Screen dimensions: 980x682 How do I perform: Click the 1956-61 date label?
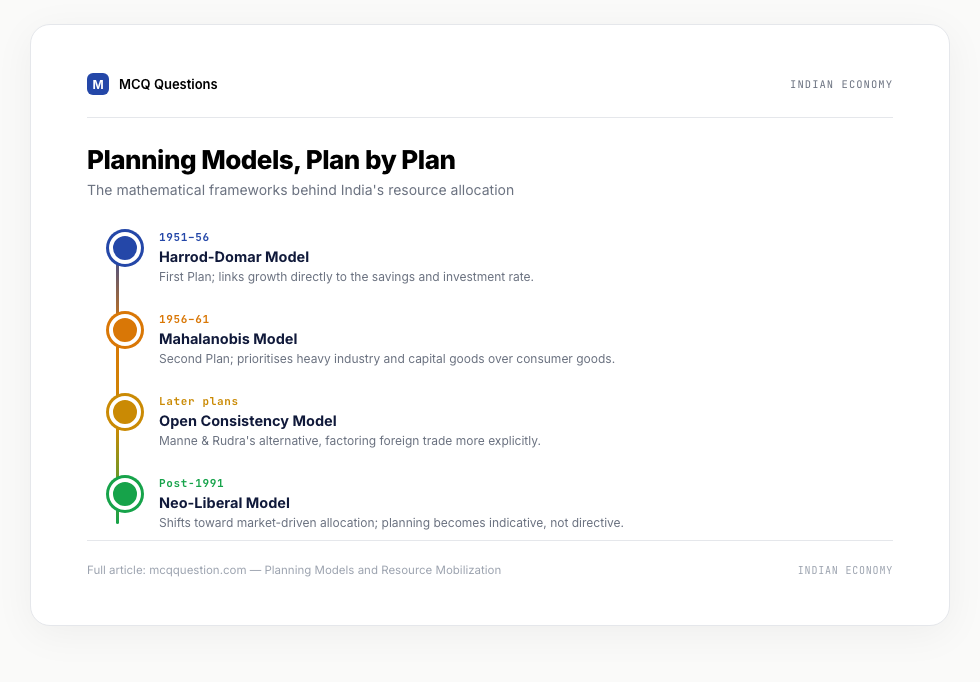click(184, 319)
